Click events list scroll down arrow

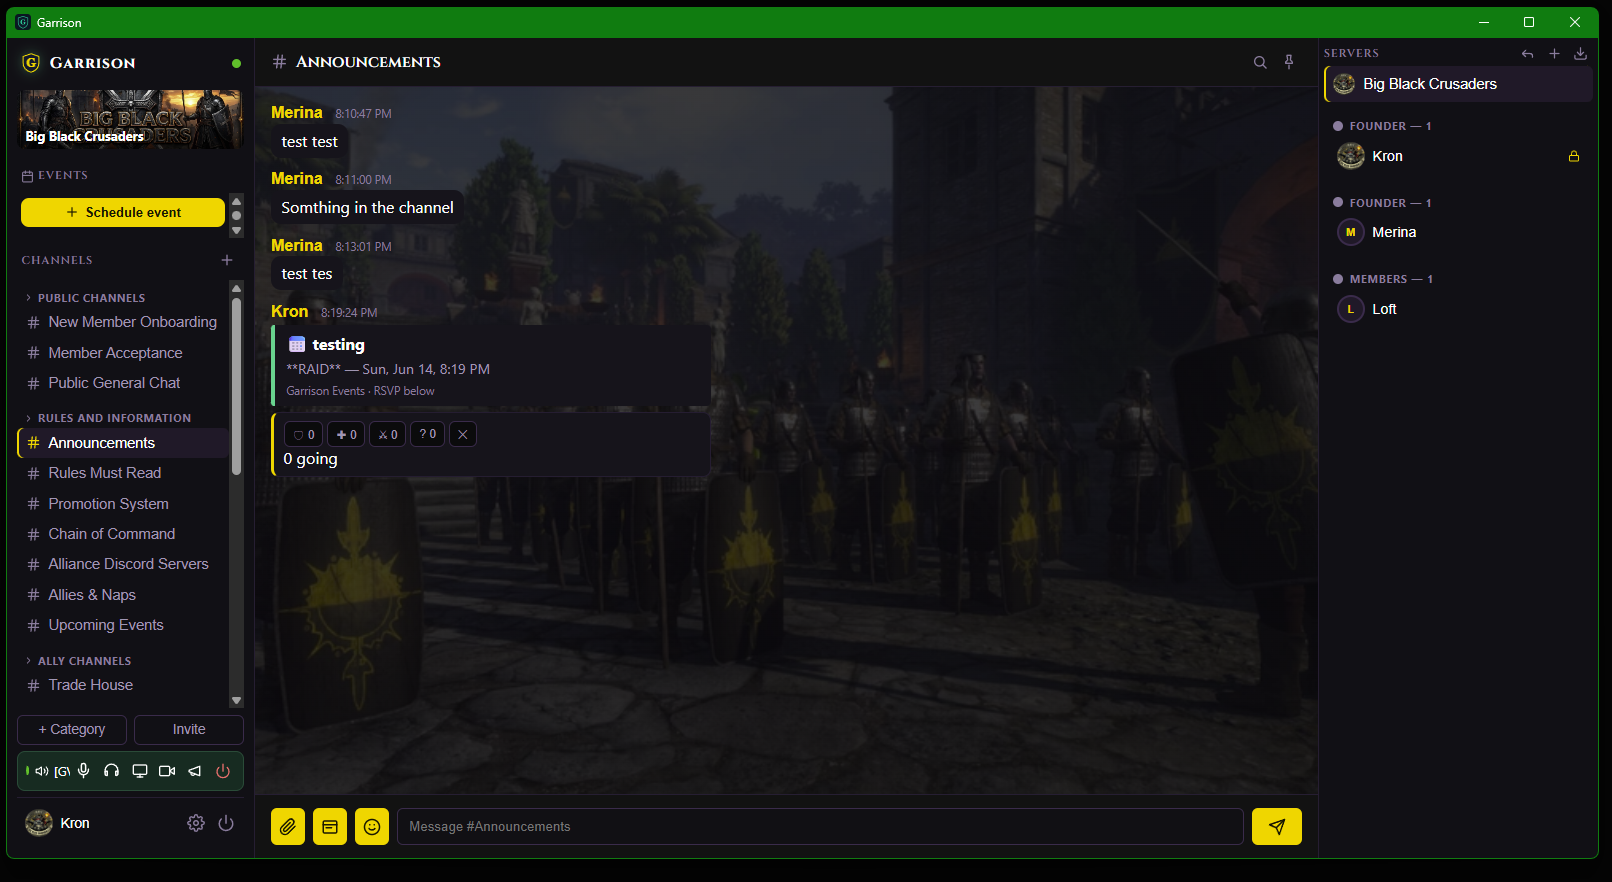(237, 231)
